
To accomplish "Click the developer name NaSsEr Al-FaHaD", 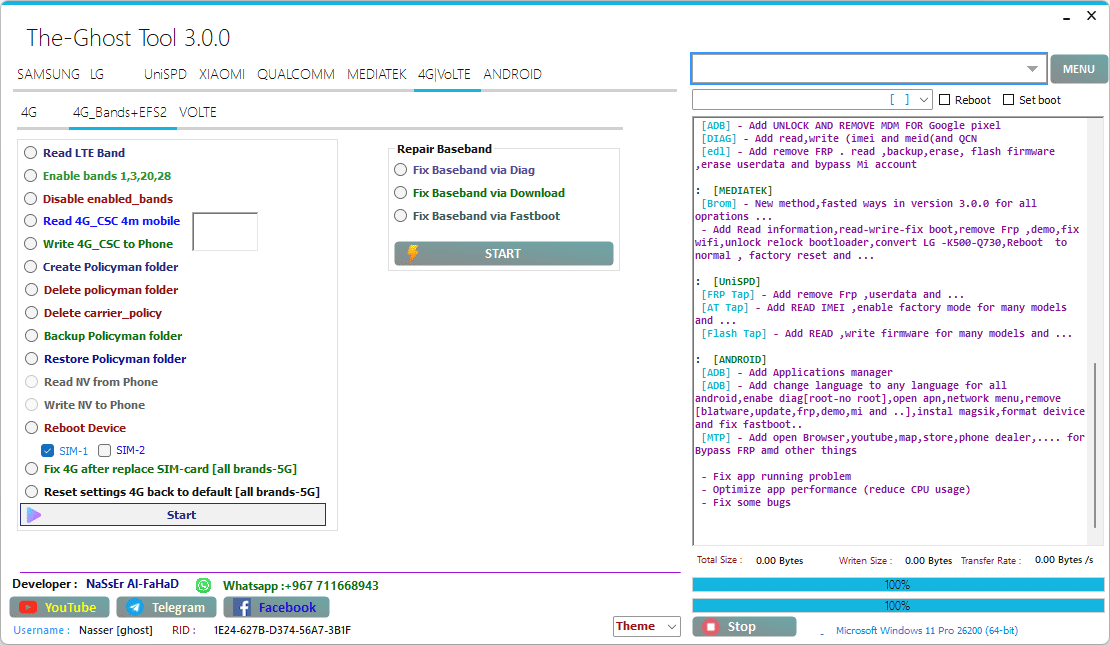I will [132, 584].
